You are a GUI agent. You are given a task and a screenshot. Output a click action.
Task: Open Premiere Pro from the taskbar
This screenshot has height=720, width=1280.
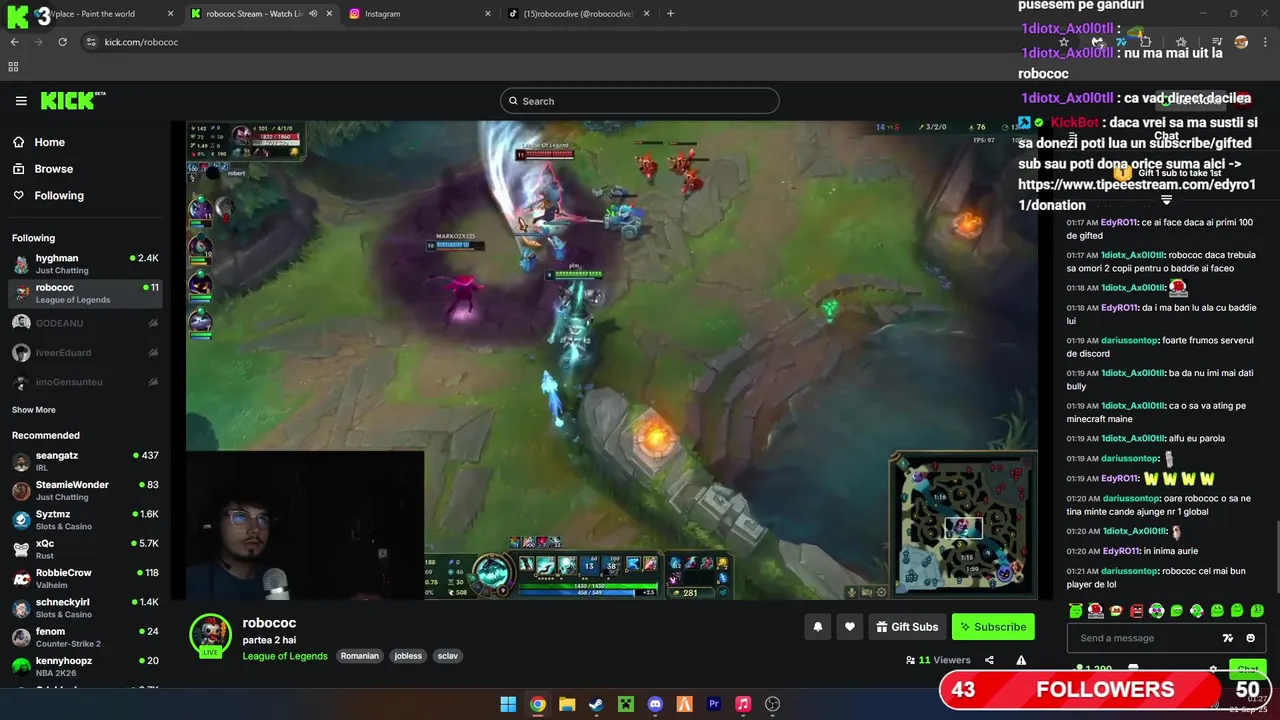[x=714, y=704]
